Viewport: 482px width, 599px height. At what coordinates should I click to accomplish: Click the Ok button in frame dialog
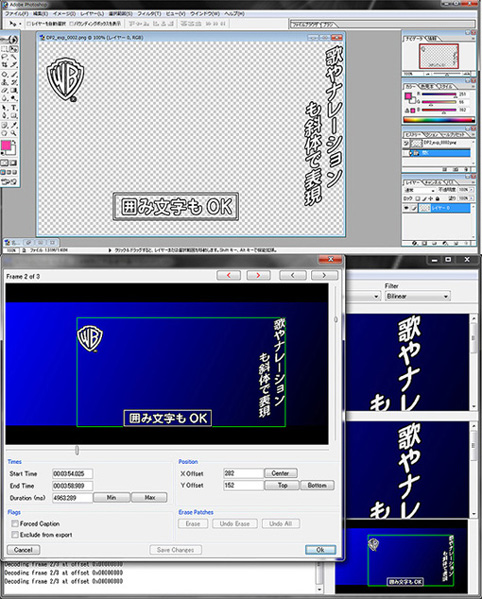click(x=320, y=550)
